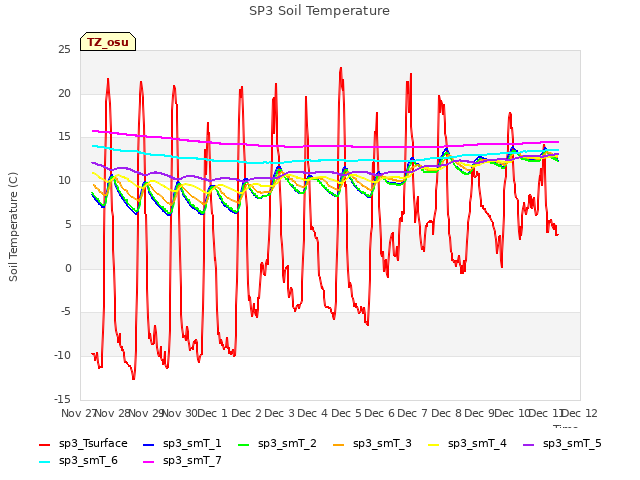The image size is (640, 480).
Task: Click the 25 y-axis tick label
Action: (x=64, y=49)
